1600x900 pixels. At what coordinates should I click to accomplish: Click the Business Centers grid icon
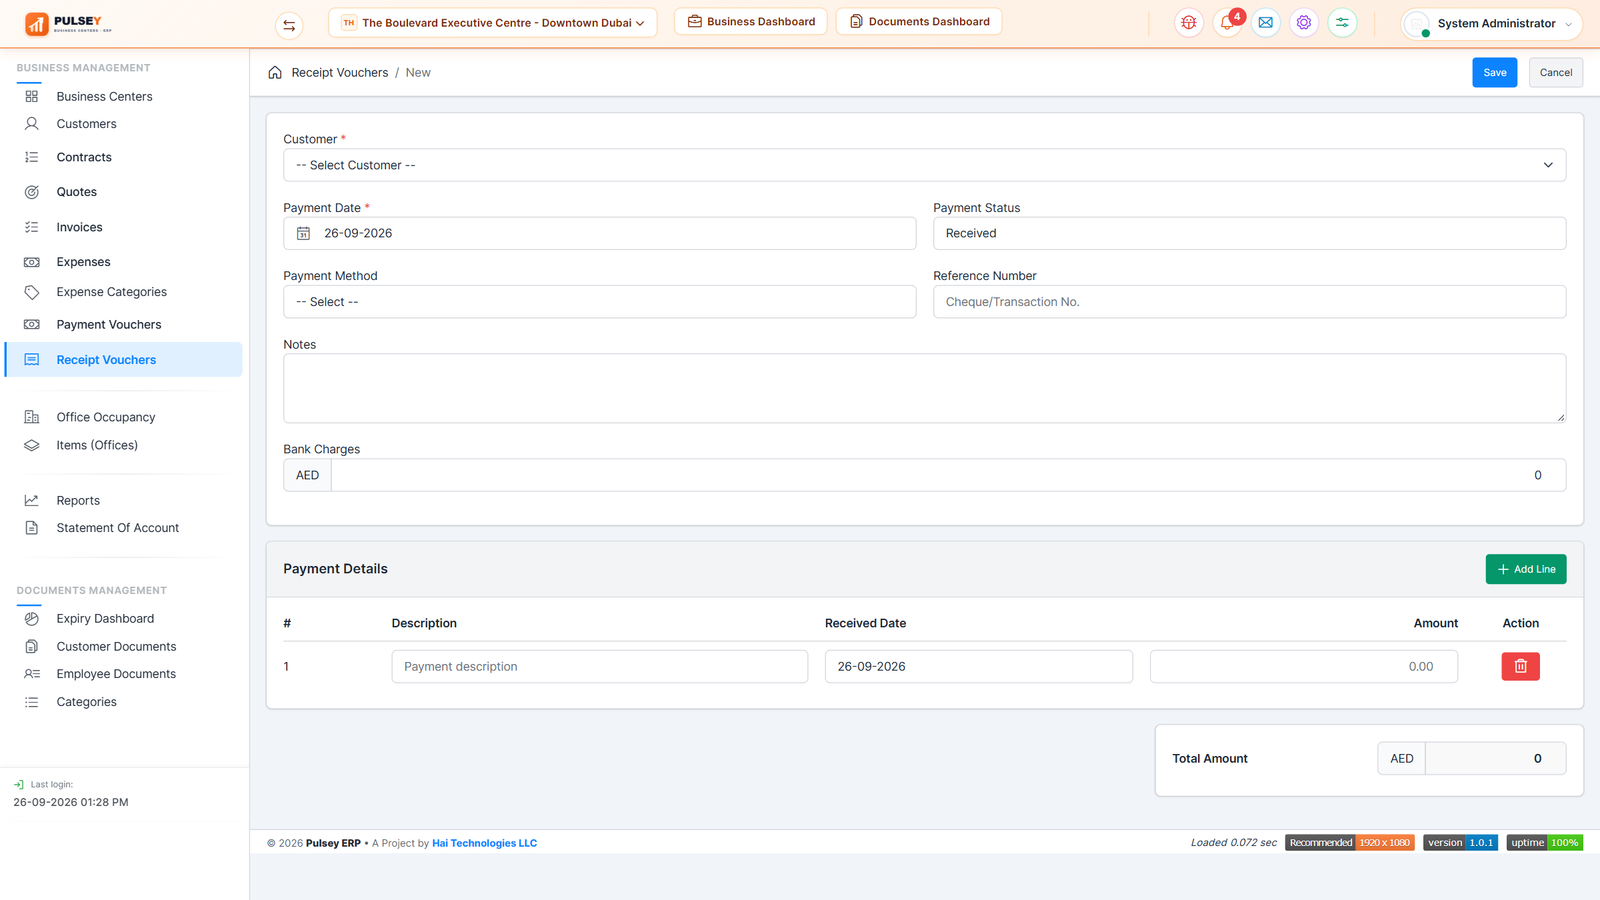point(32,96)
